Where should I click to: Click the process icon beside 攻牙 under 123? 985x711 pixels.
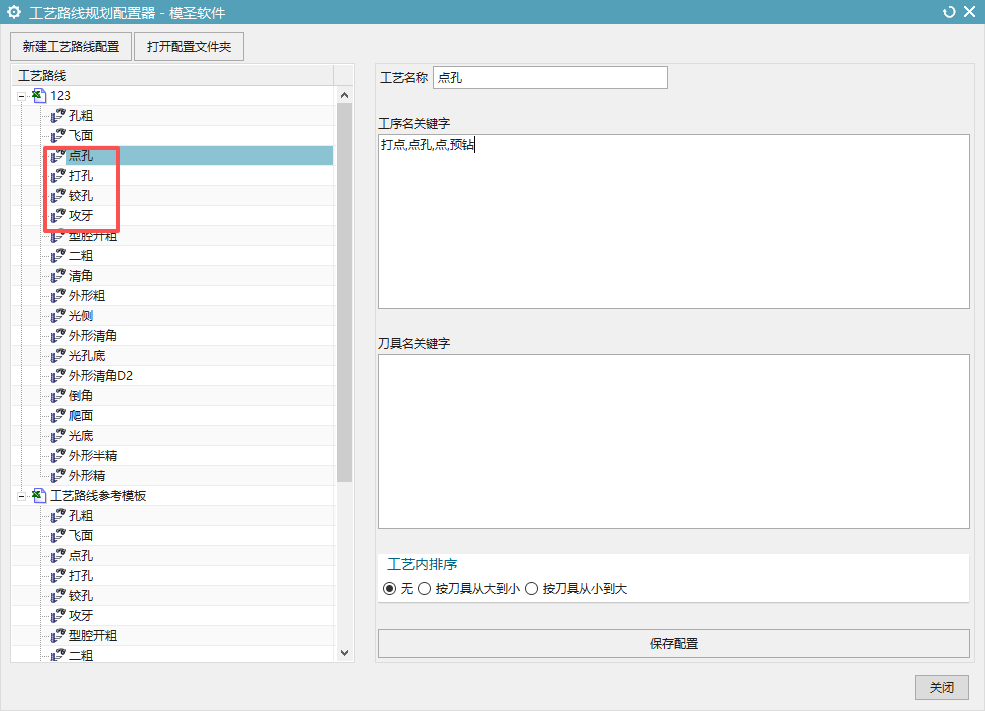[58, 215]
